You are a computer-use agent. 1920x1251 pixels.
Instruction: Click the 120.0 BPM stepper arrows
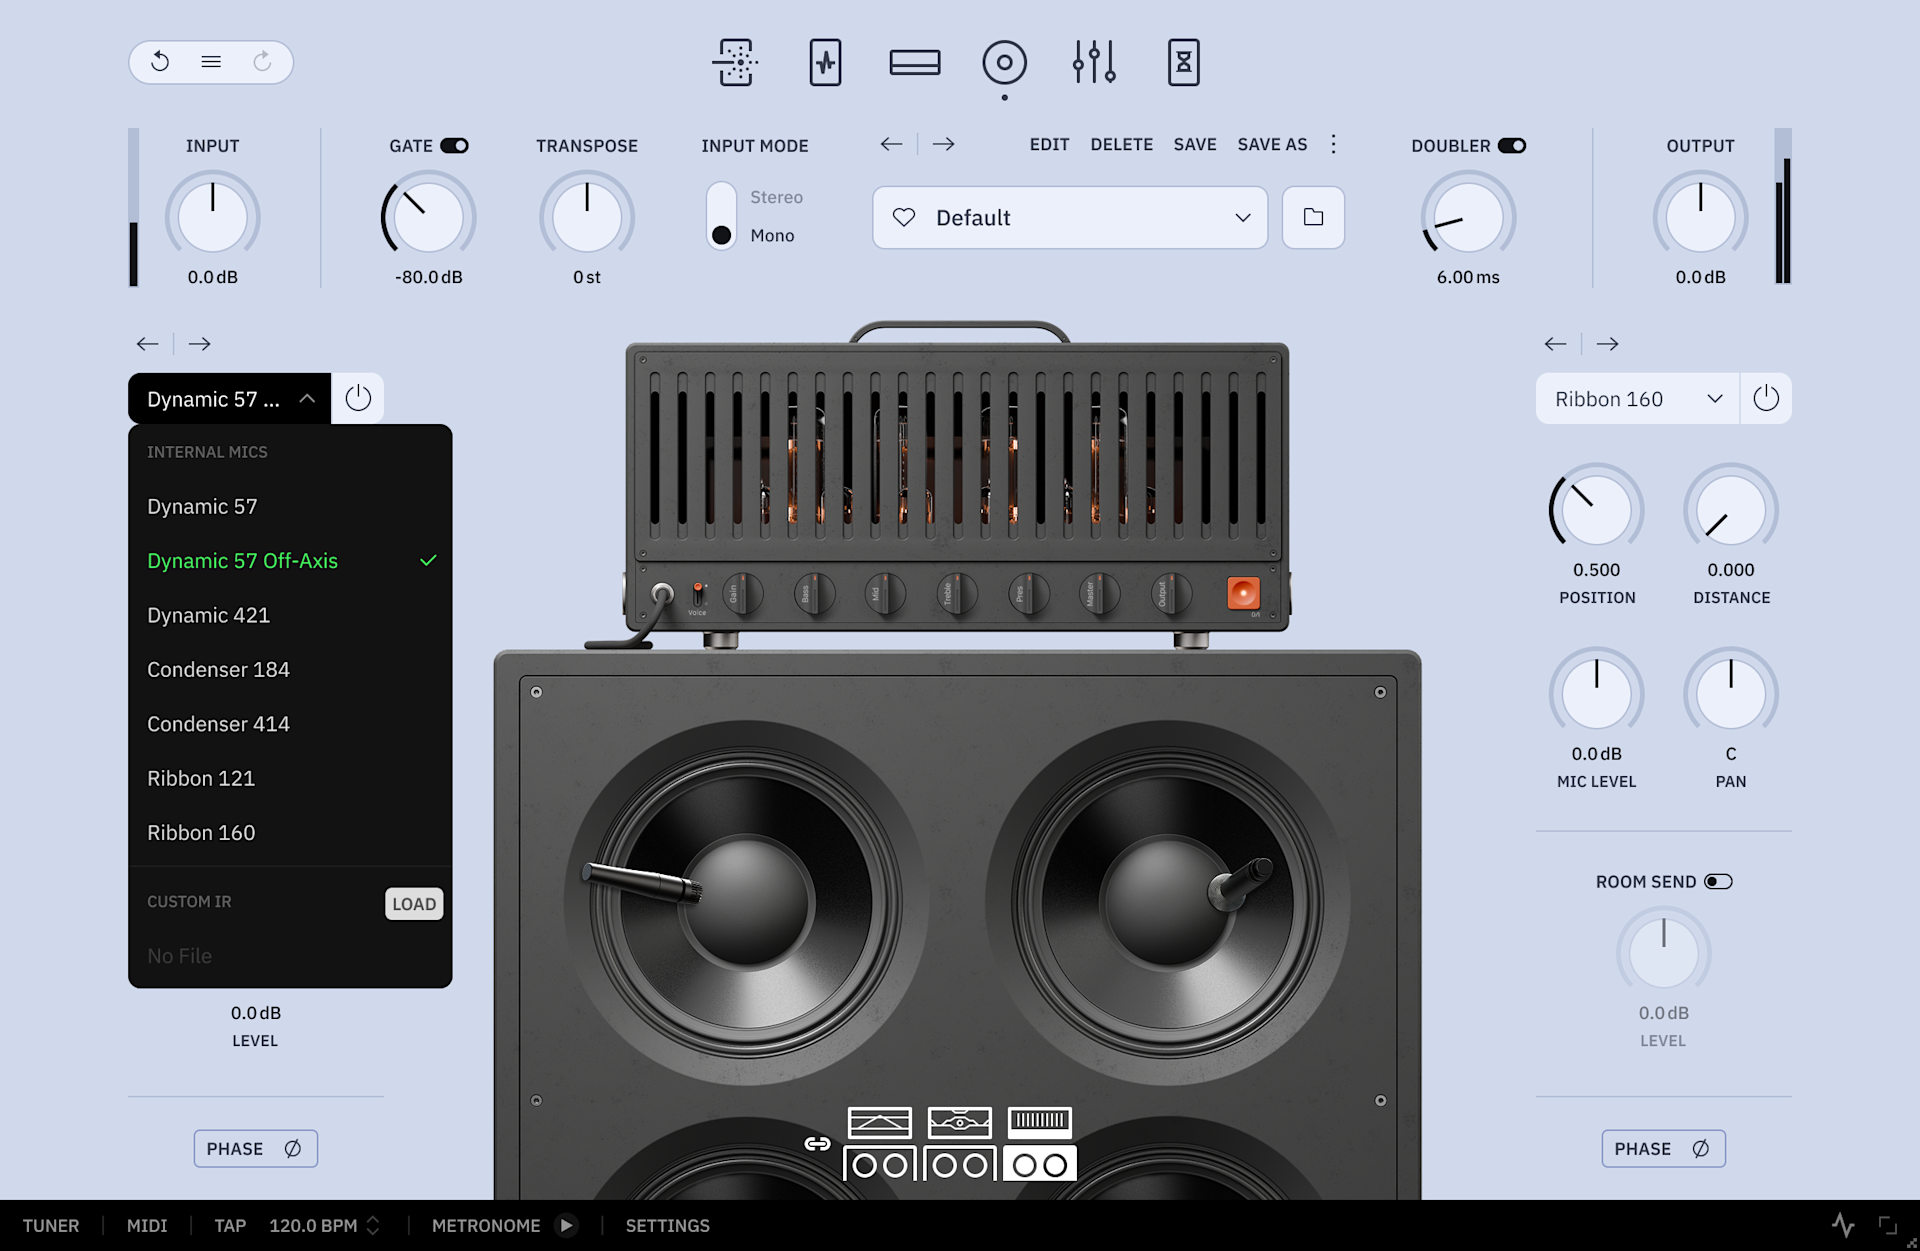tap(373, 1225)
